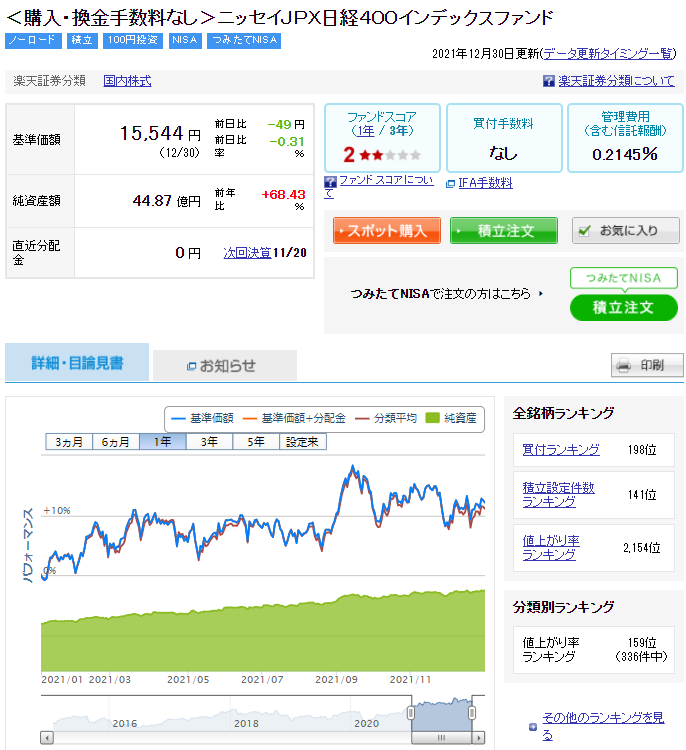Click the 1年 link in ファンドスコア box
Viewport: 686px width, 750px height.
(x=367, y=131)
